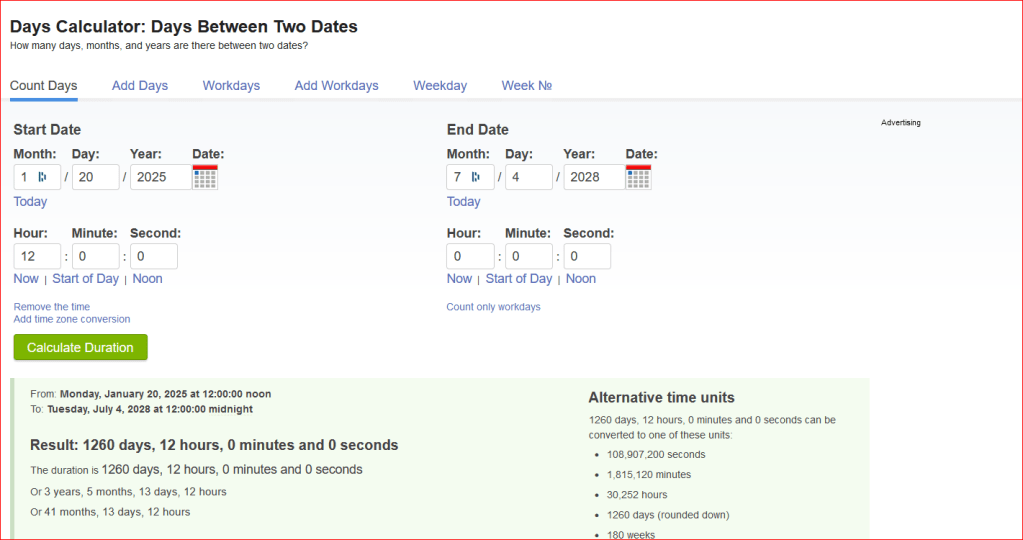Viewport: 1023px width, 540px height.
Task: Open Add time zone conversion link
Action: click(72, 319)
